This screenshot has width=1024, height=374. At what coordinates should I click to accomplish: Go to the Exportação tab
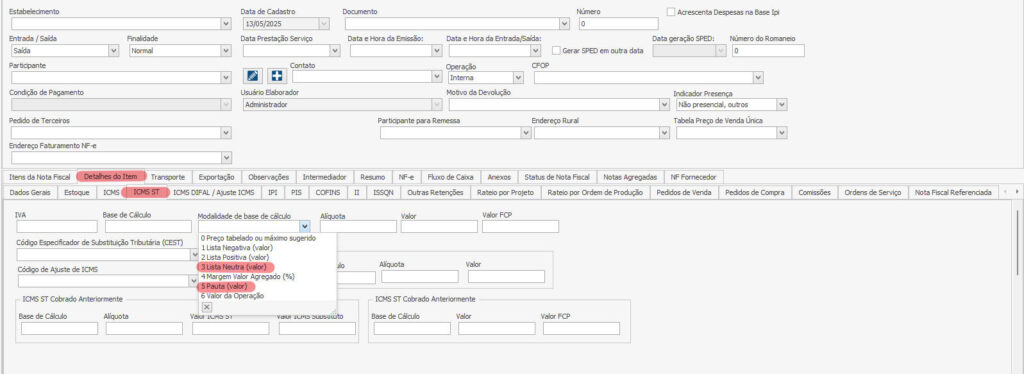(216, 177)
